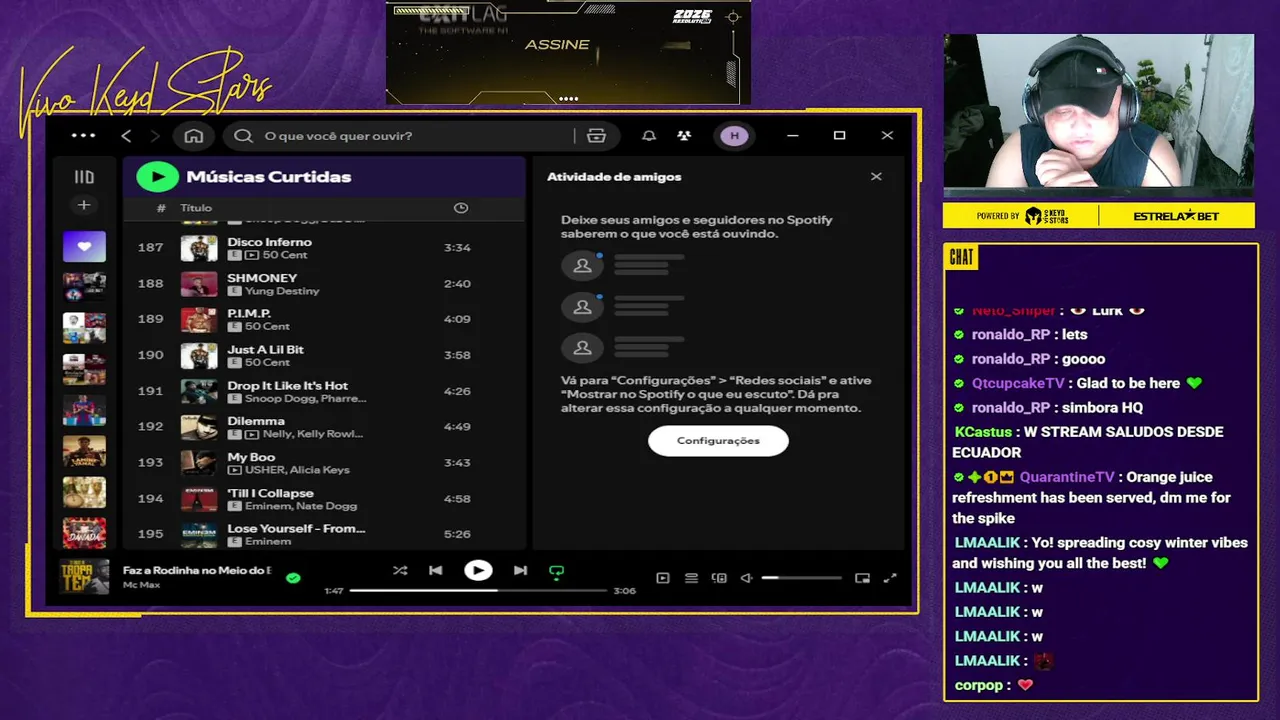Seek in the song progress bar
Image resolution: width=1280 pixels, height=720 pixels.
click(478, 591)
